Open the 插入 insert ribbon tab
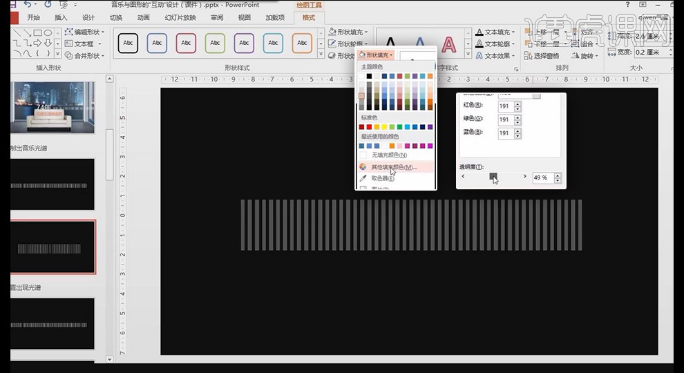This screenshot has width=684, height=373. (61, 17)
